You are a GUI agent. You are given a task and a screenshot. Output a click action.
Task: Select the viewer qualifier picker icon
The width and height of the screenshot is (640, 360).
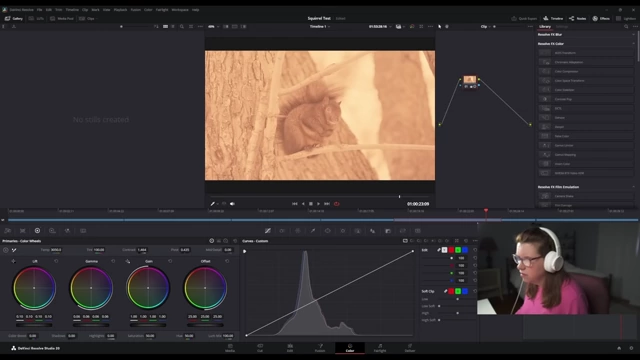click(213, 204)
